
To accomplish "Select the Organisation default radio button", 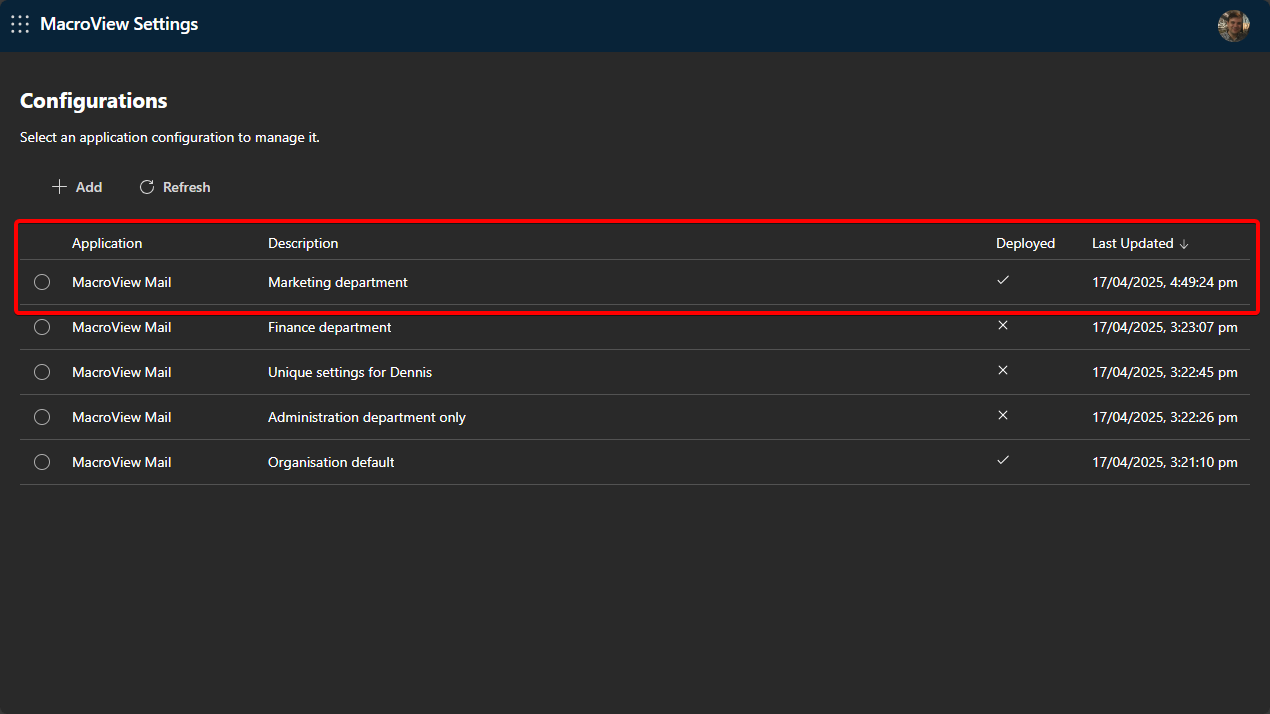I will click(x=42, y=462).
